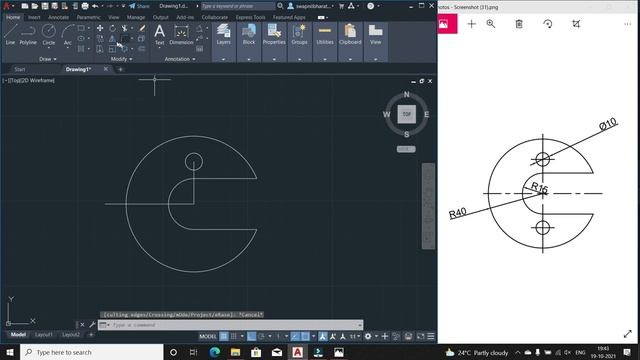The height and width of the screenshot is (360, 640).
Task: Toggle isolate objects in the status bar
Action: [x=396, y=336]
